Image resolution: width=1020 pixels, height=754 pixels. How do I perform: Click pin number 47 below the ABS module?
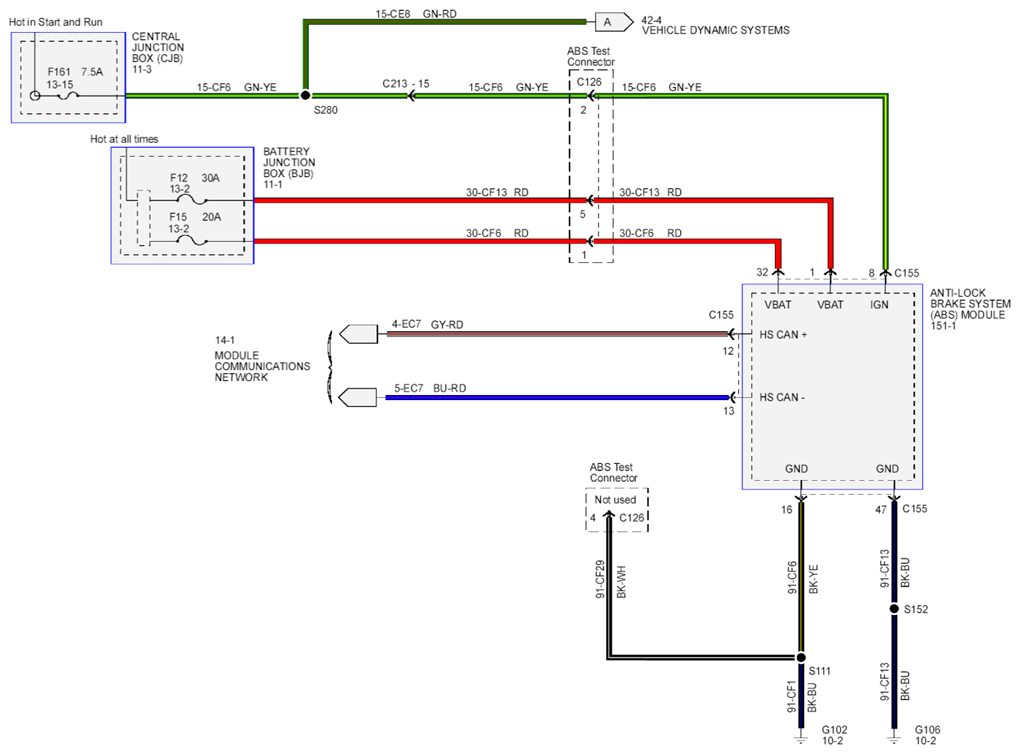point(881,509)
